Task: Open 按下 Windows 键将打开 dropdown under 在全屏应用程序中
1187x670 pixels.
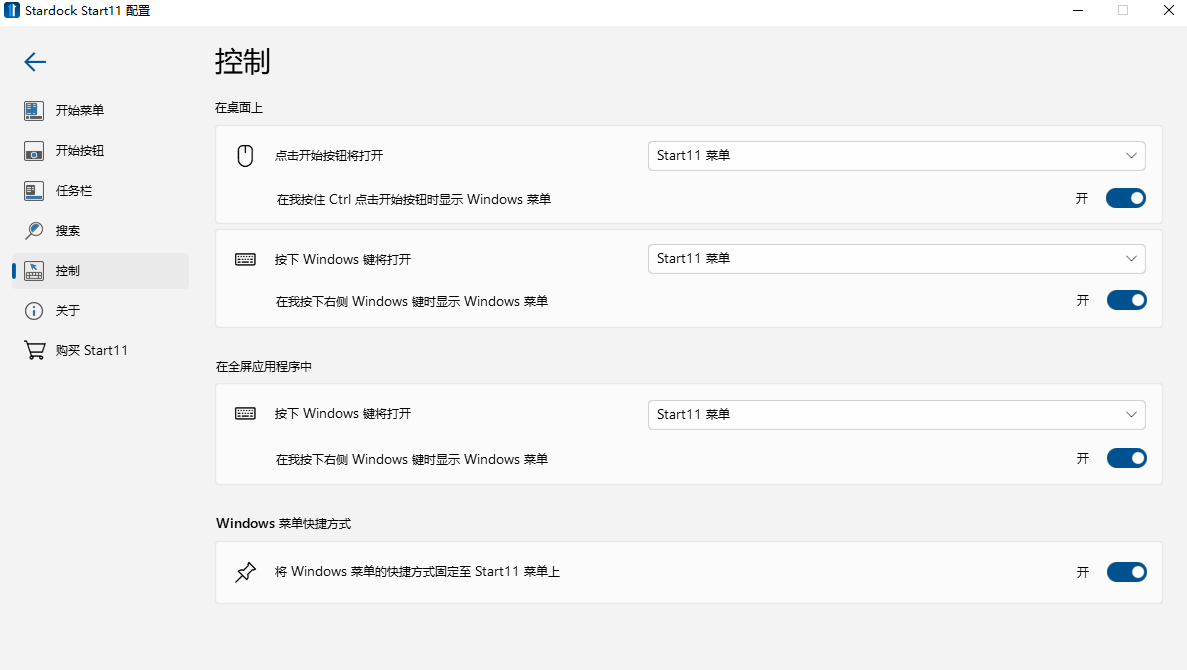Action: pos(896,415)
